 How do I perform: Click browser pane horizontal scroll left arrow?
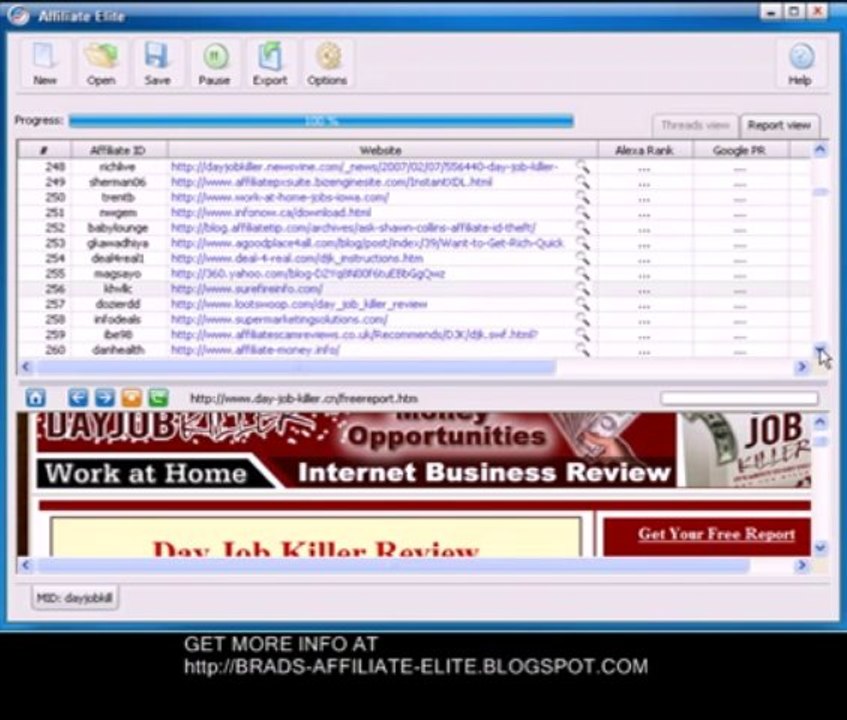[x=25, y=565]
